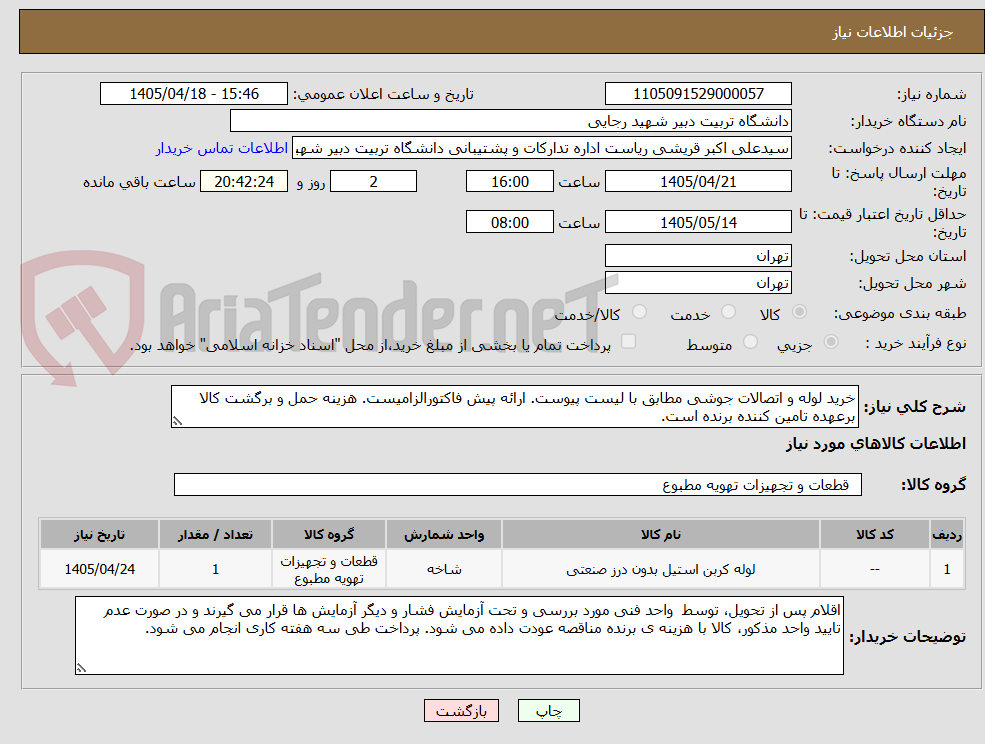985x744 pixels.
Task: Click the deadline time field 16:00
Action: 509,182
